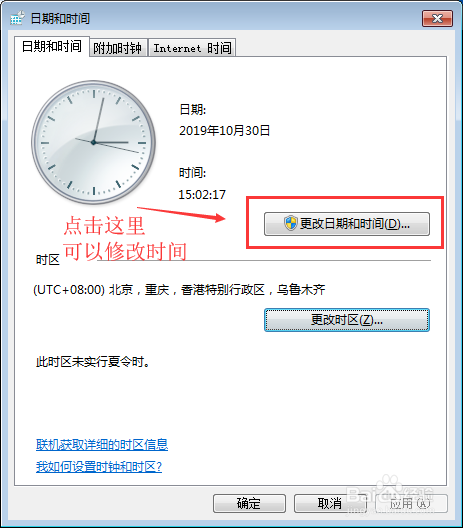Open the 更改日期和时间(D)... button
This screenshot has width=463, height=528.
tap(347, 224)
